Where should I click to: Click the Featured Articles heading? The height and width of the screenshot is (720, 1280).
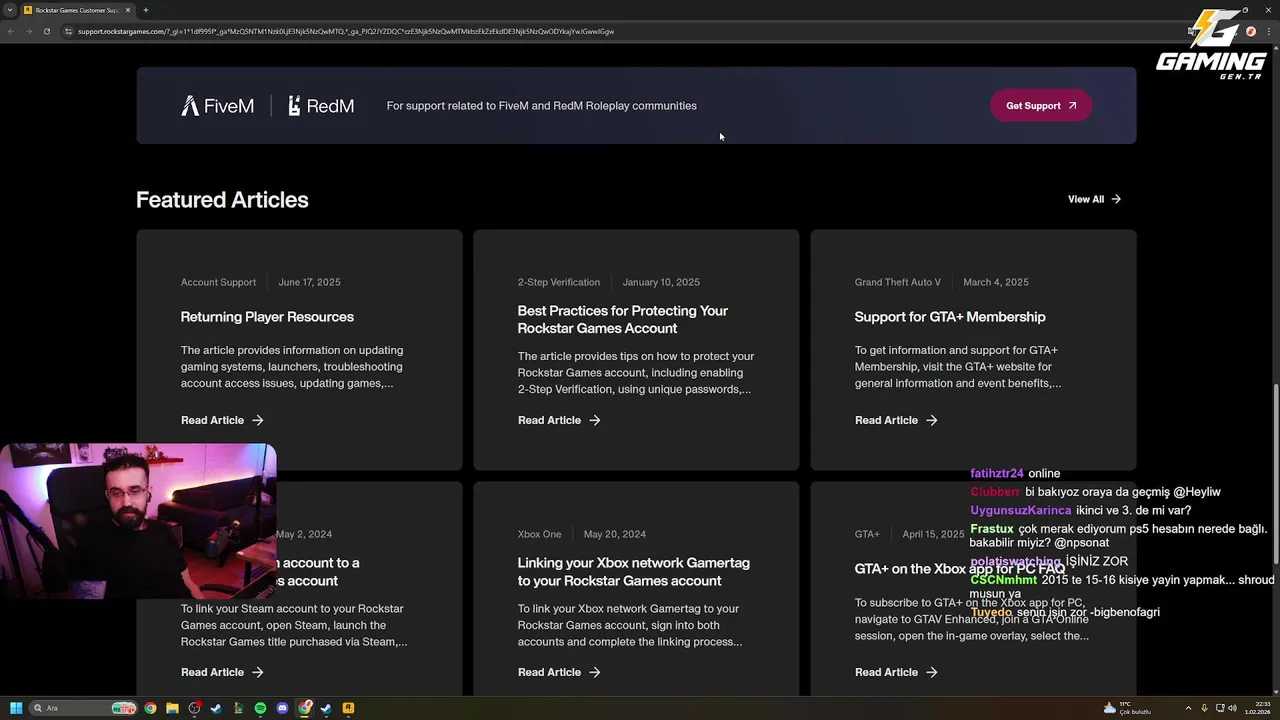222,200
